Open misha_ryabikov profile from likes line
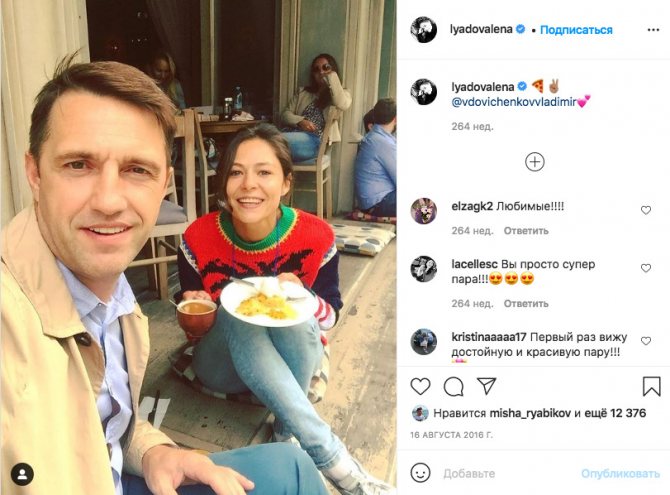This screenshot has width=670, height=495. coord(530,413)
